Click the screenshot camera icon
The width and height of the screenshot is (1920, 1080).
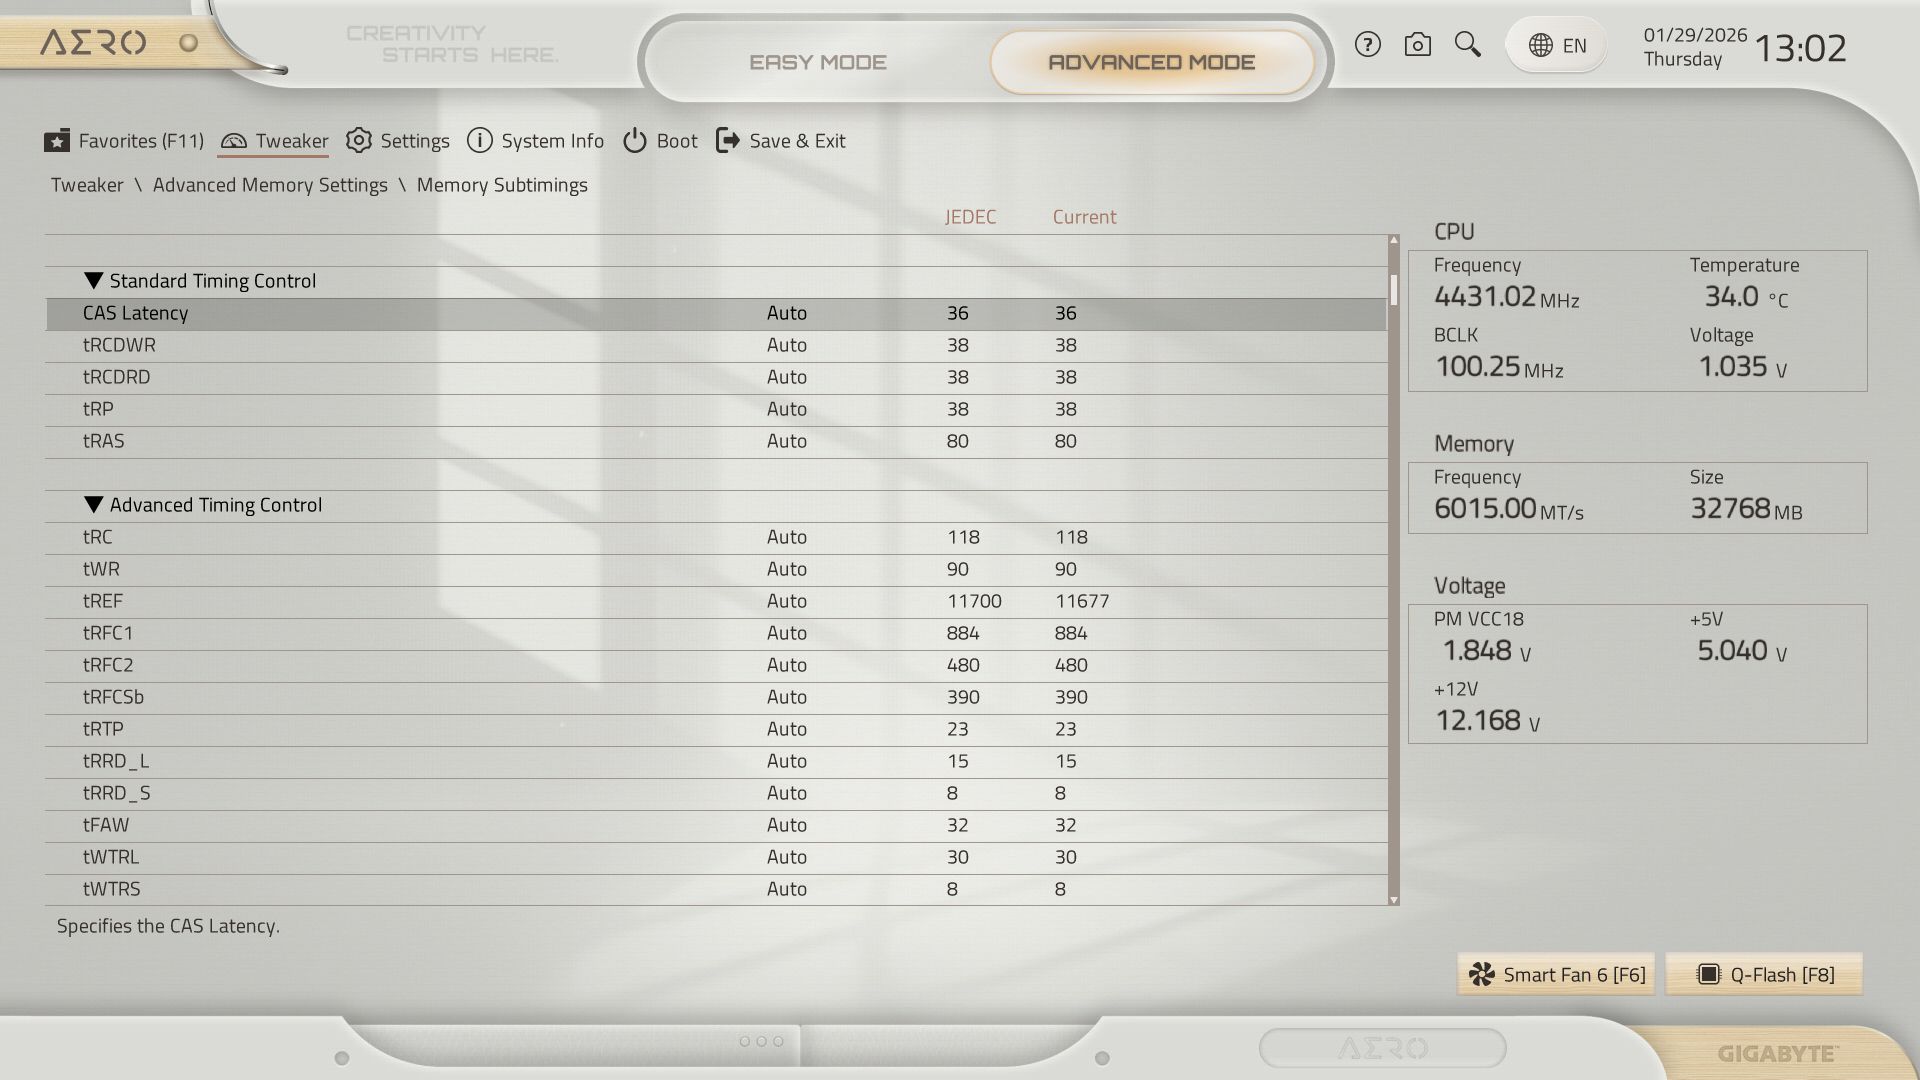pos(1417,45)
